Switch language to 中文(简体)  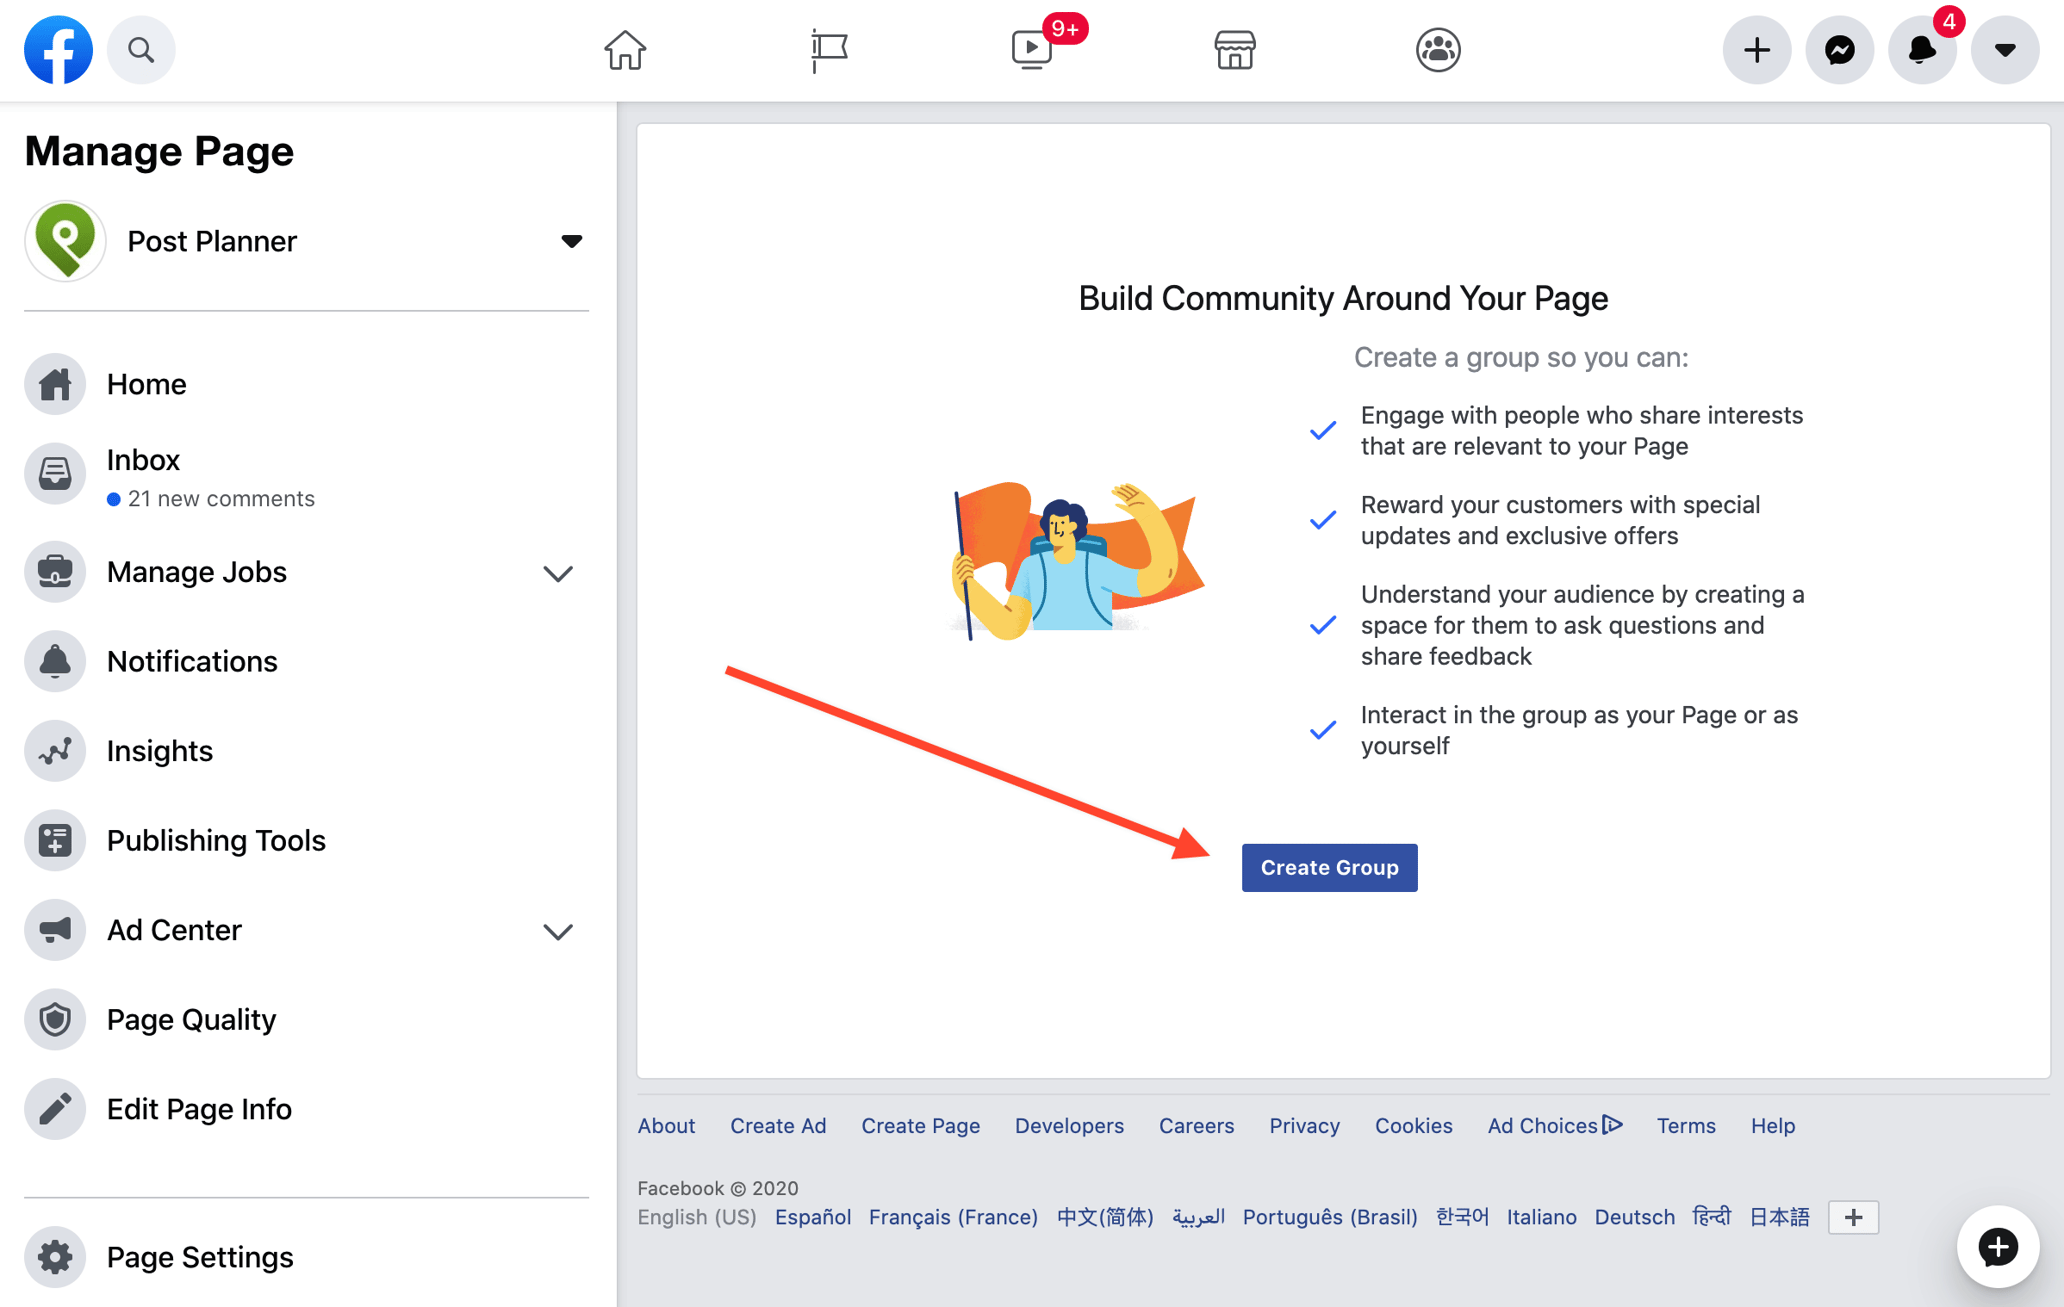pos(1105,1217)
